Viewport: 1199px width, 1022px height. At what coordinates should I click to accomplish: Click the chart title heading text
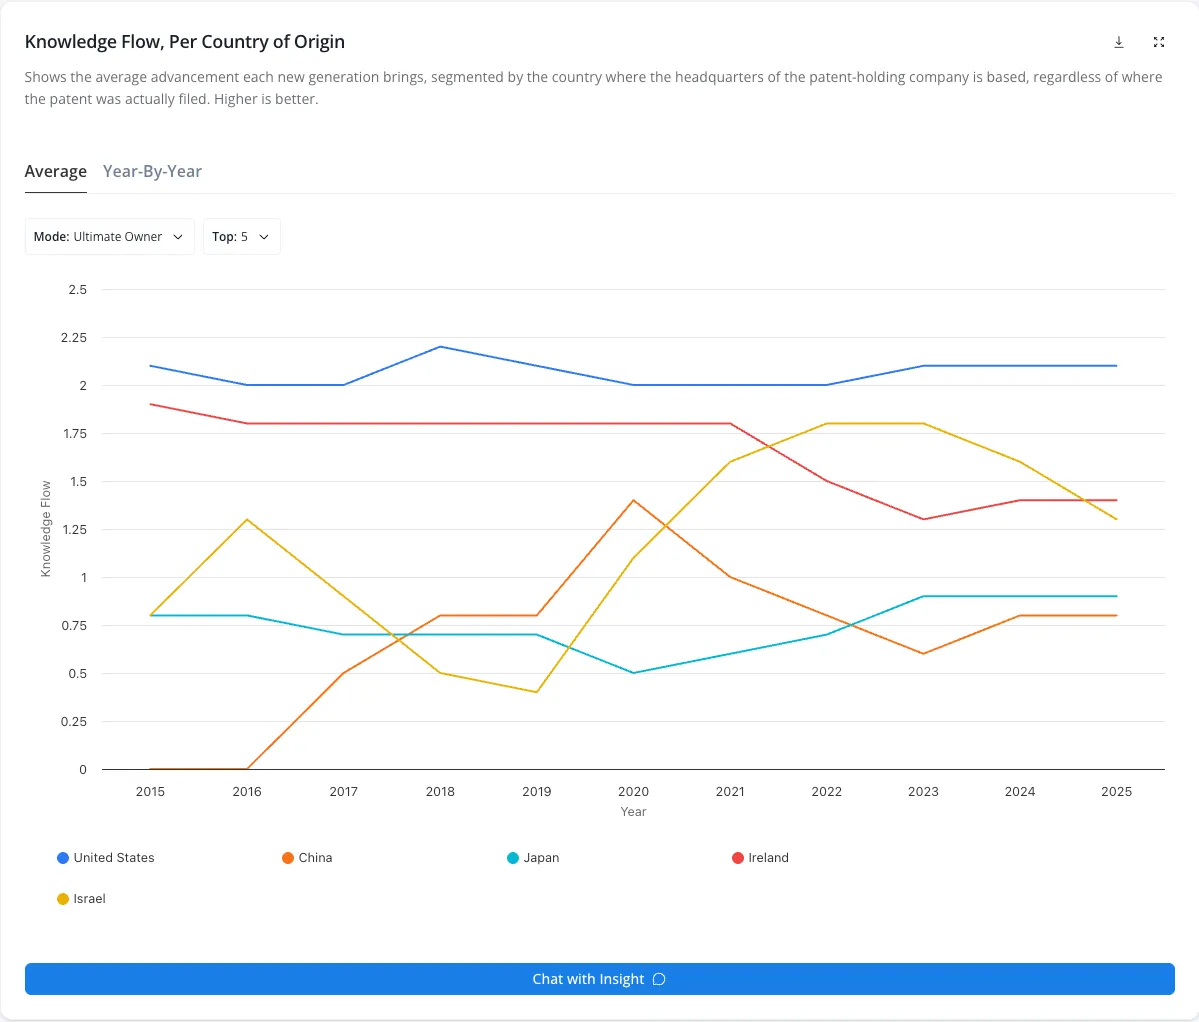pos(184,41)
